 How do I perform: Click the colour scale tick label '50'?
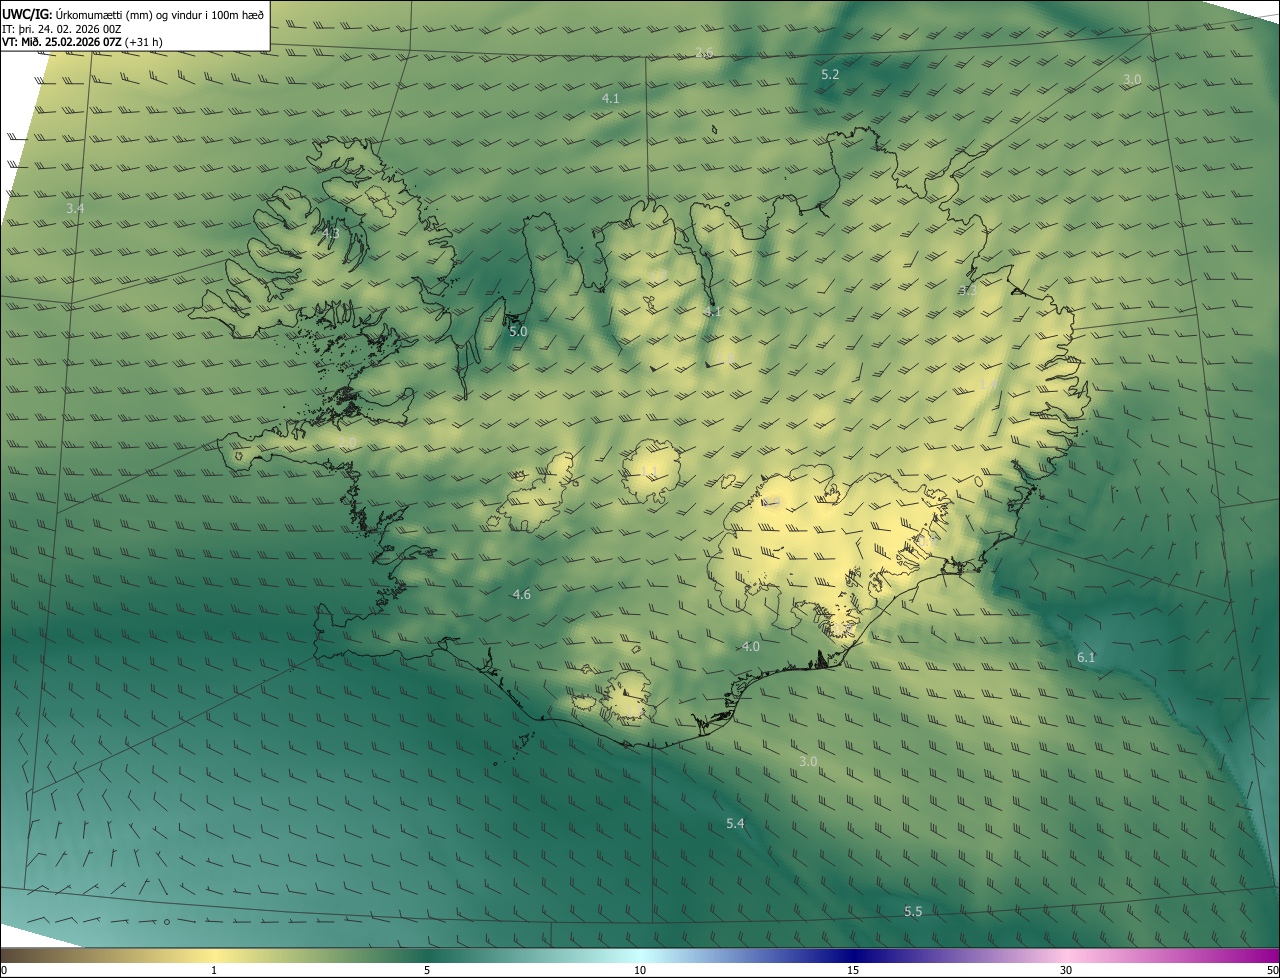pos(1272,970)
